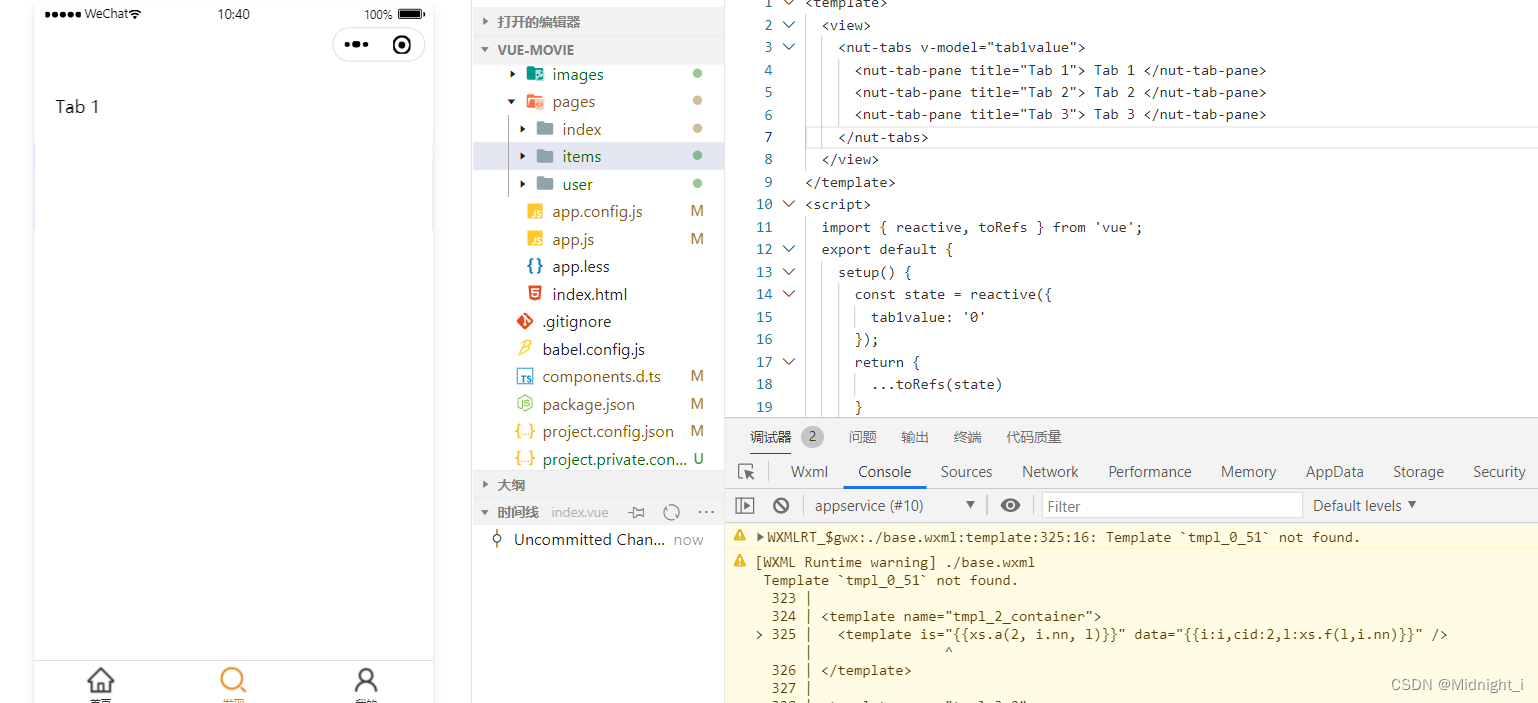The image size is (1538, 703).
Task: Click the project.config.json braces icon
Action: click(x=525, y=432)
